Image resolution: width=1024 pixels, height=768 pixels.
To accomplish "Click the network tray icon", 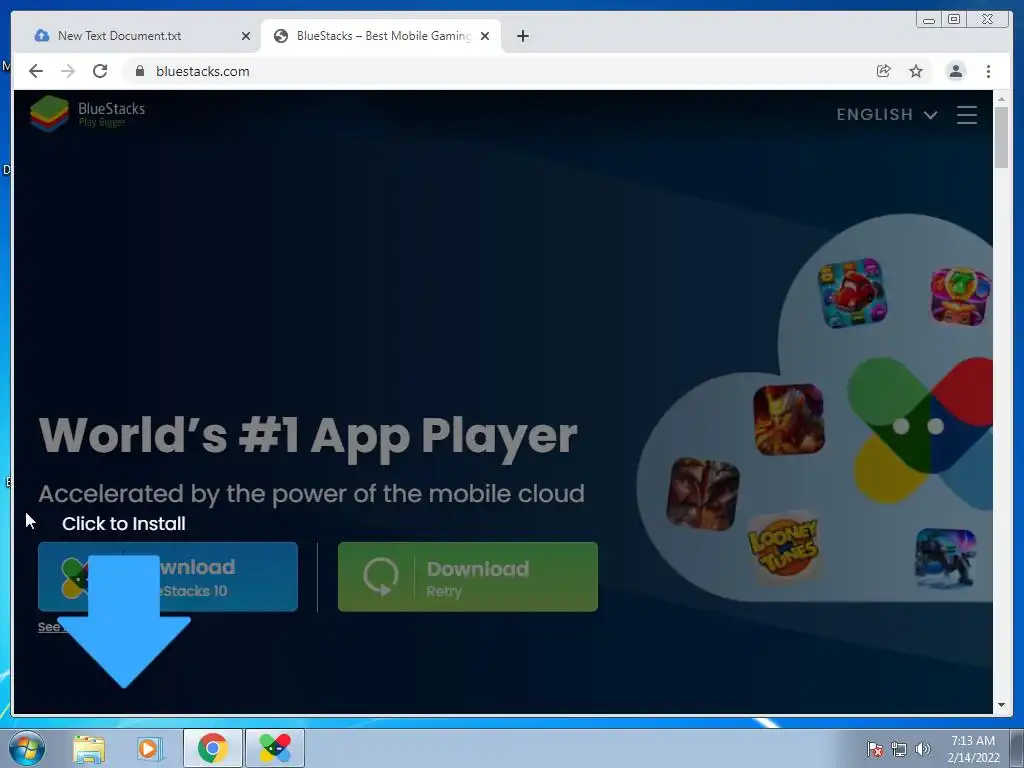I will point(899,749).
